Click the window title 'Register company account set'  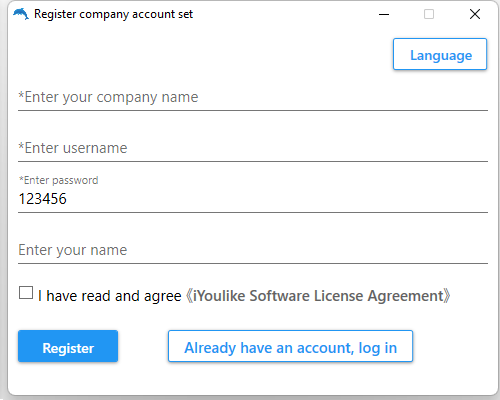point(113,14)
